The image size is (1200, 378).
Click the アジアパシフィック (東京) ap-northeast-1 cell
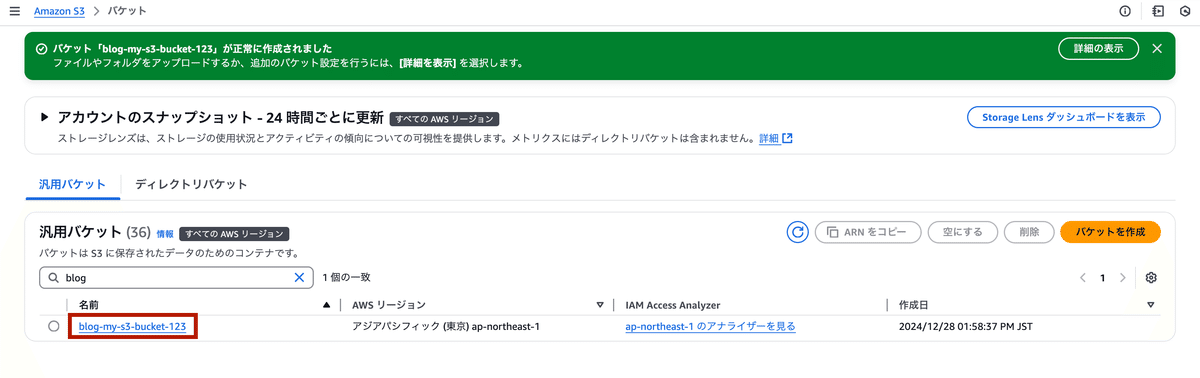[446, 326]
